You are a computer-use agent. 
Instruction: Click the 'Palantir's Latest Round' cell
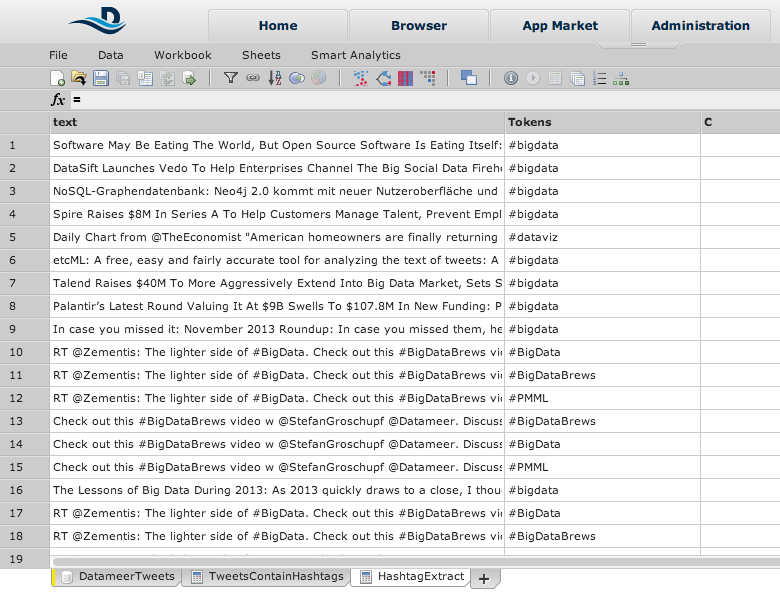click(277, 306)
